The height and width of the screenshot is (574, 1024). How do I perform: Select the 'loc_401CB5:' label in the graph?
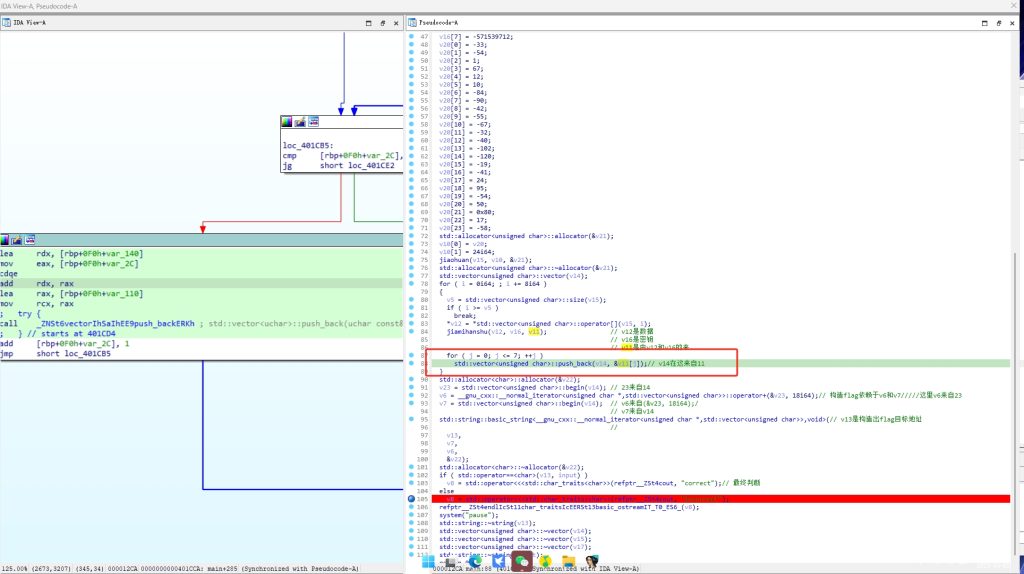point(308,146)
